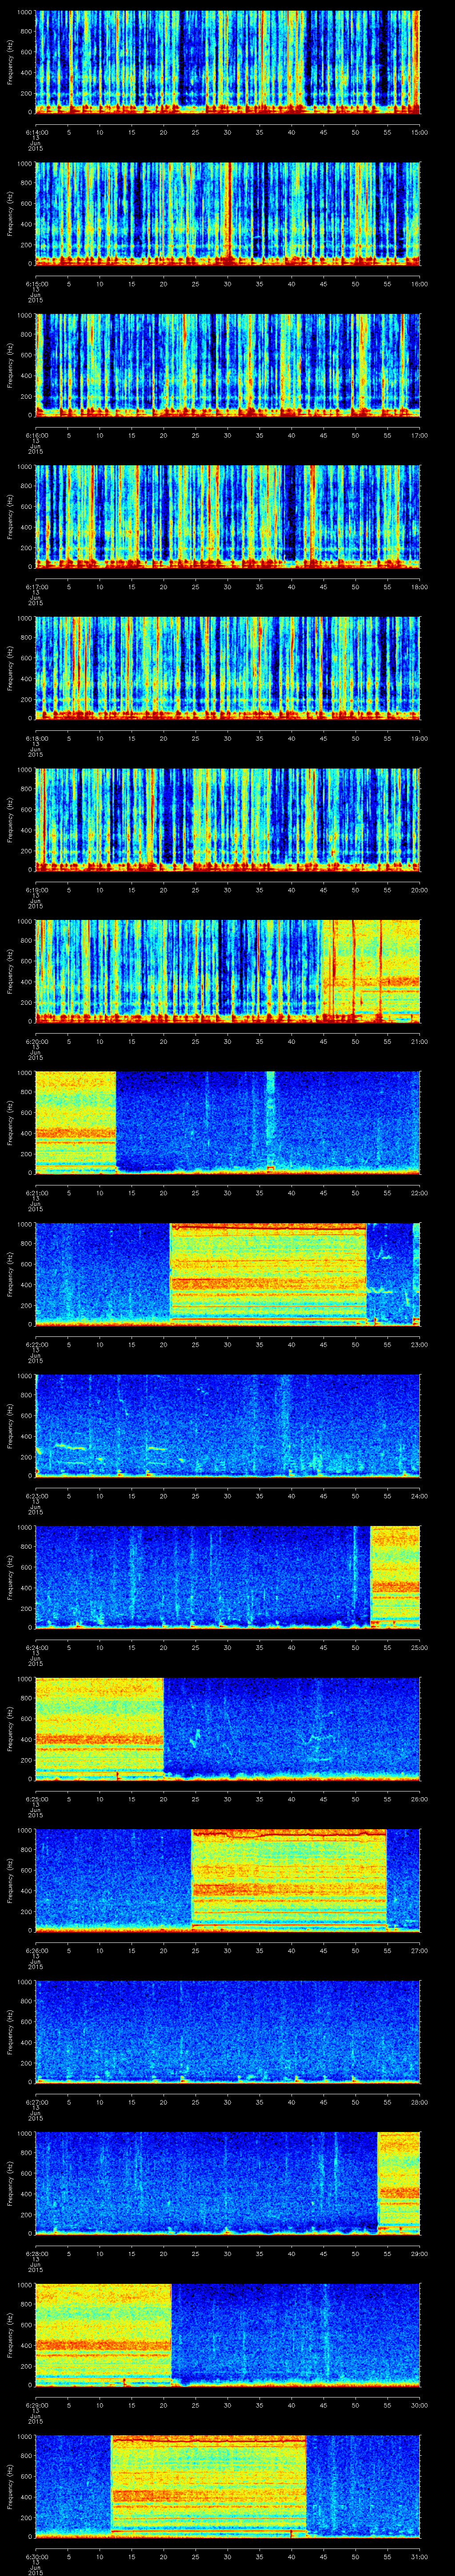Click the spectrogram panel starting at 6:14:00
The width and height of the screenshot is (455, 2576).
coord(228,62)
